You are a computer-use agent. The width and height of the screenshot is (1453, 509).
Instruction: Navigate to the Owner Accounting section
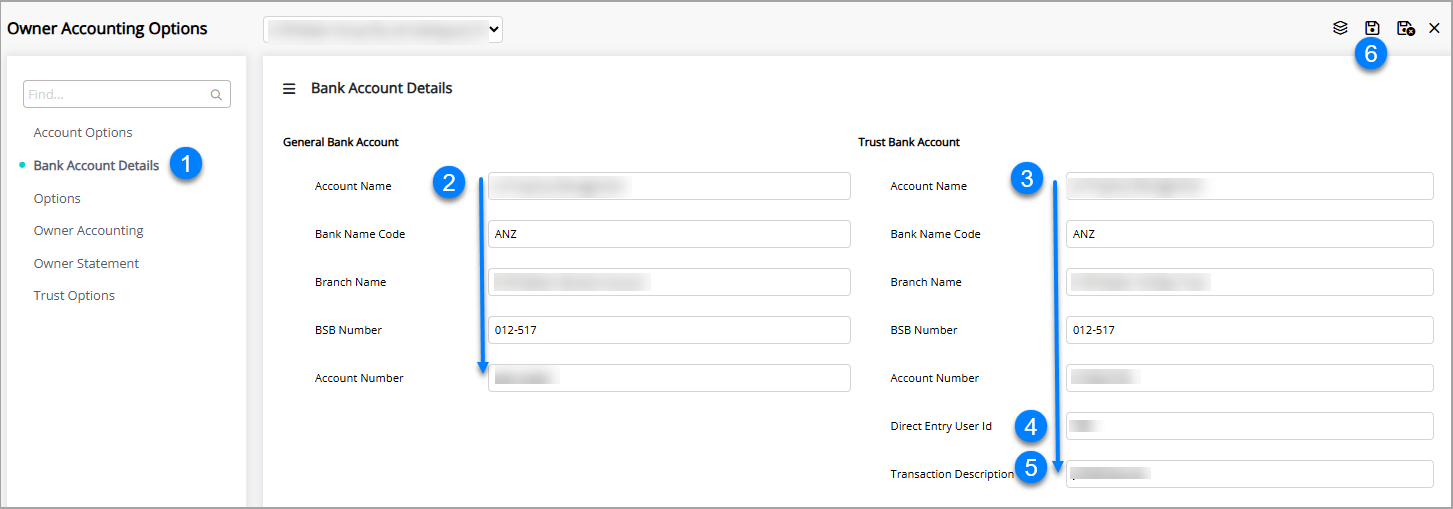click(88, 231)
